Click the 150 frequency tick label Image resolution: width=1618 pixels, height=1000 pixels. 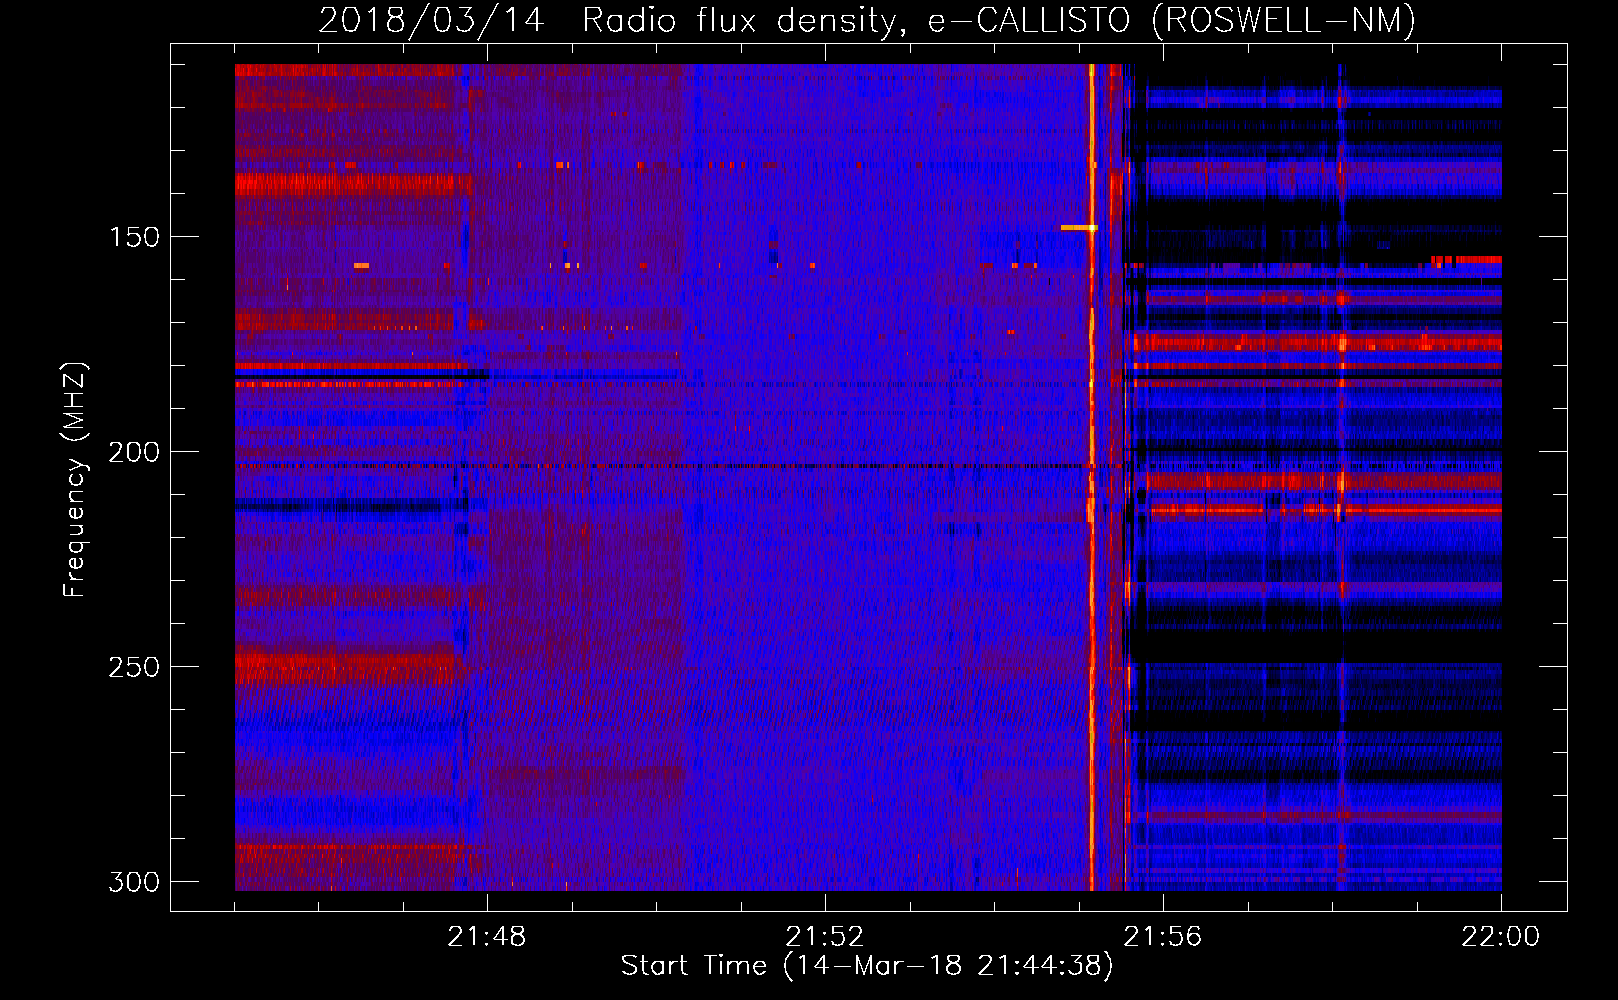(x=134, y=237)
